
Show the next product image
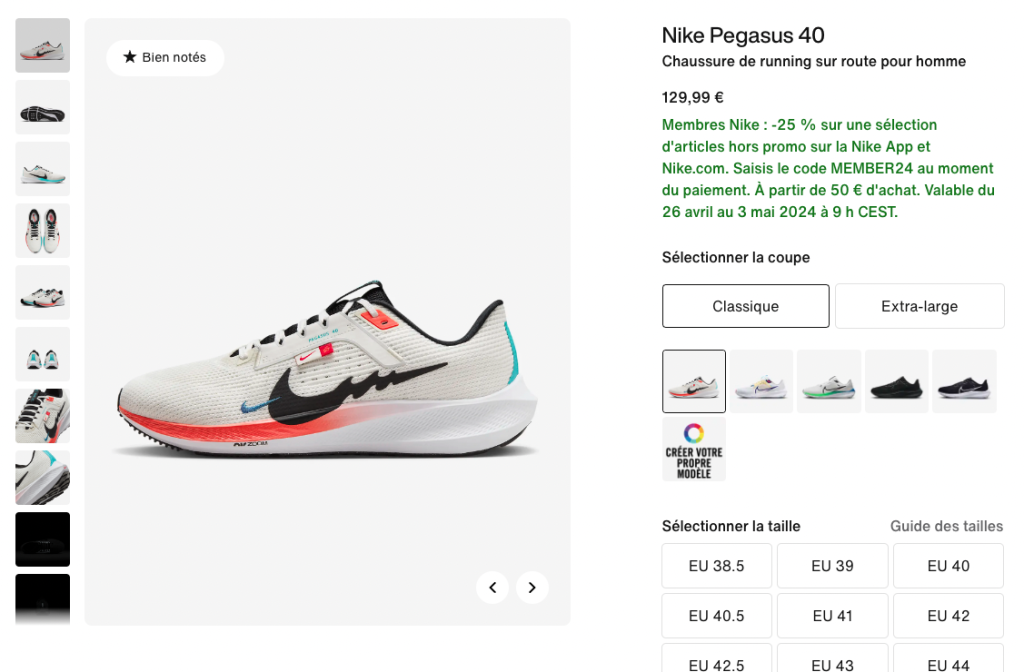[532, 588]
